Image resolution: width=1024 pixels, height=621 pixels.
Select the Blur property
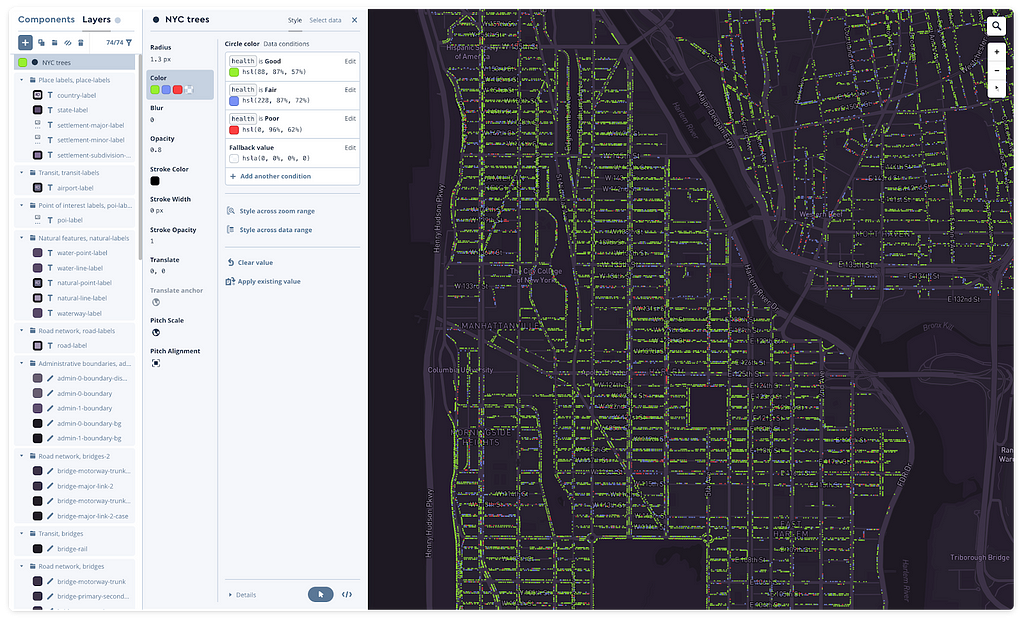(x=180, y=114)
